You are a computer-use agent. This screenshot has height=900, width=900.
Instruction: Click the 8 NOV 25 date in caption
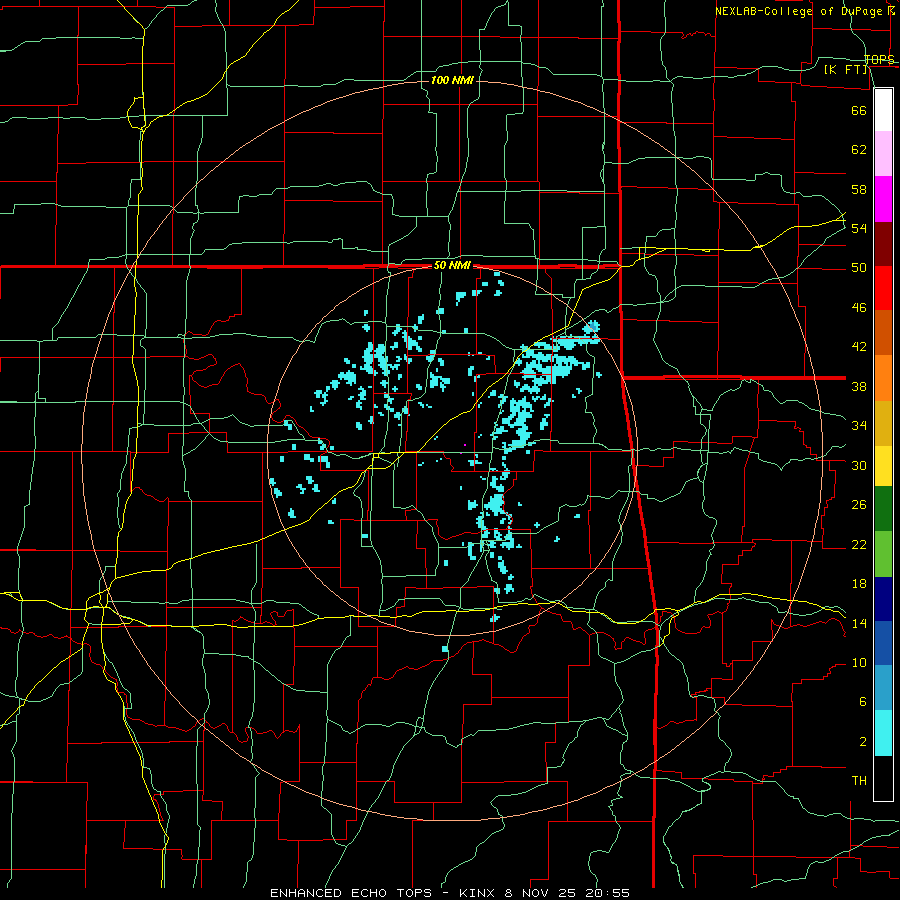pyautogui.click(x=542, y=893)
